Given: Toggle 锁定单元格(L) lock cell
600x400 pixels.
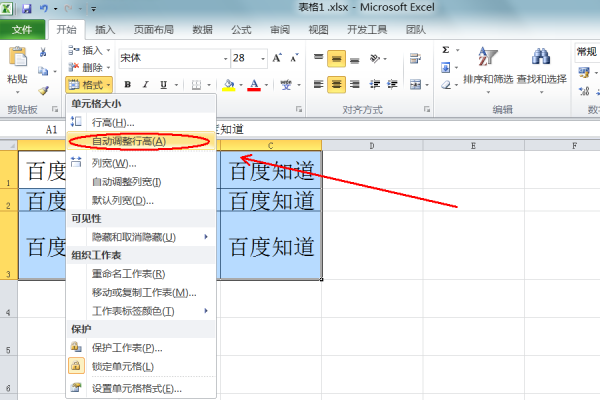Looking at the screenshot, I should (x=142, y=366).
